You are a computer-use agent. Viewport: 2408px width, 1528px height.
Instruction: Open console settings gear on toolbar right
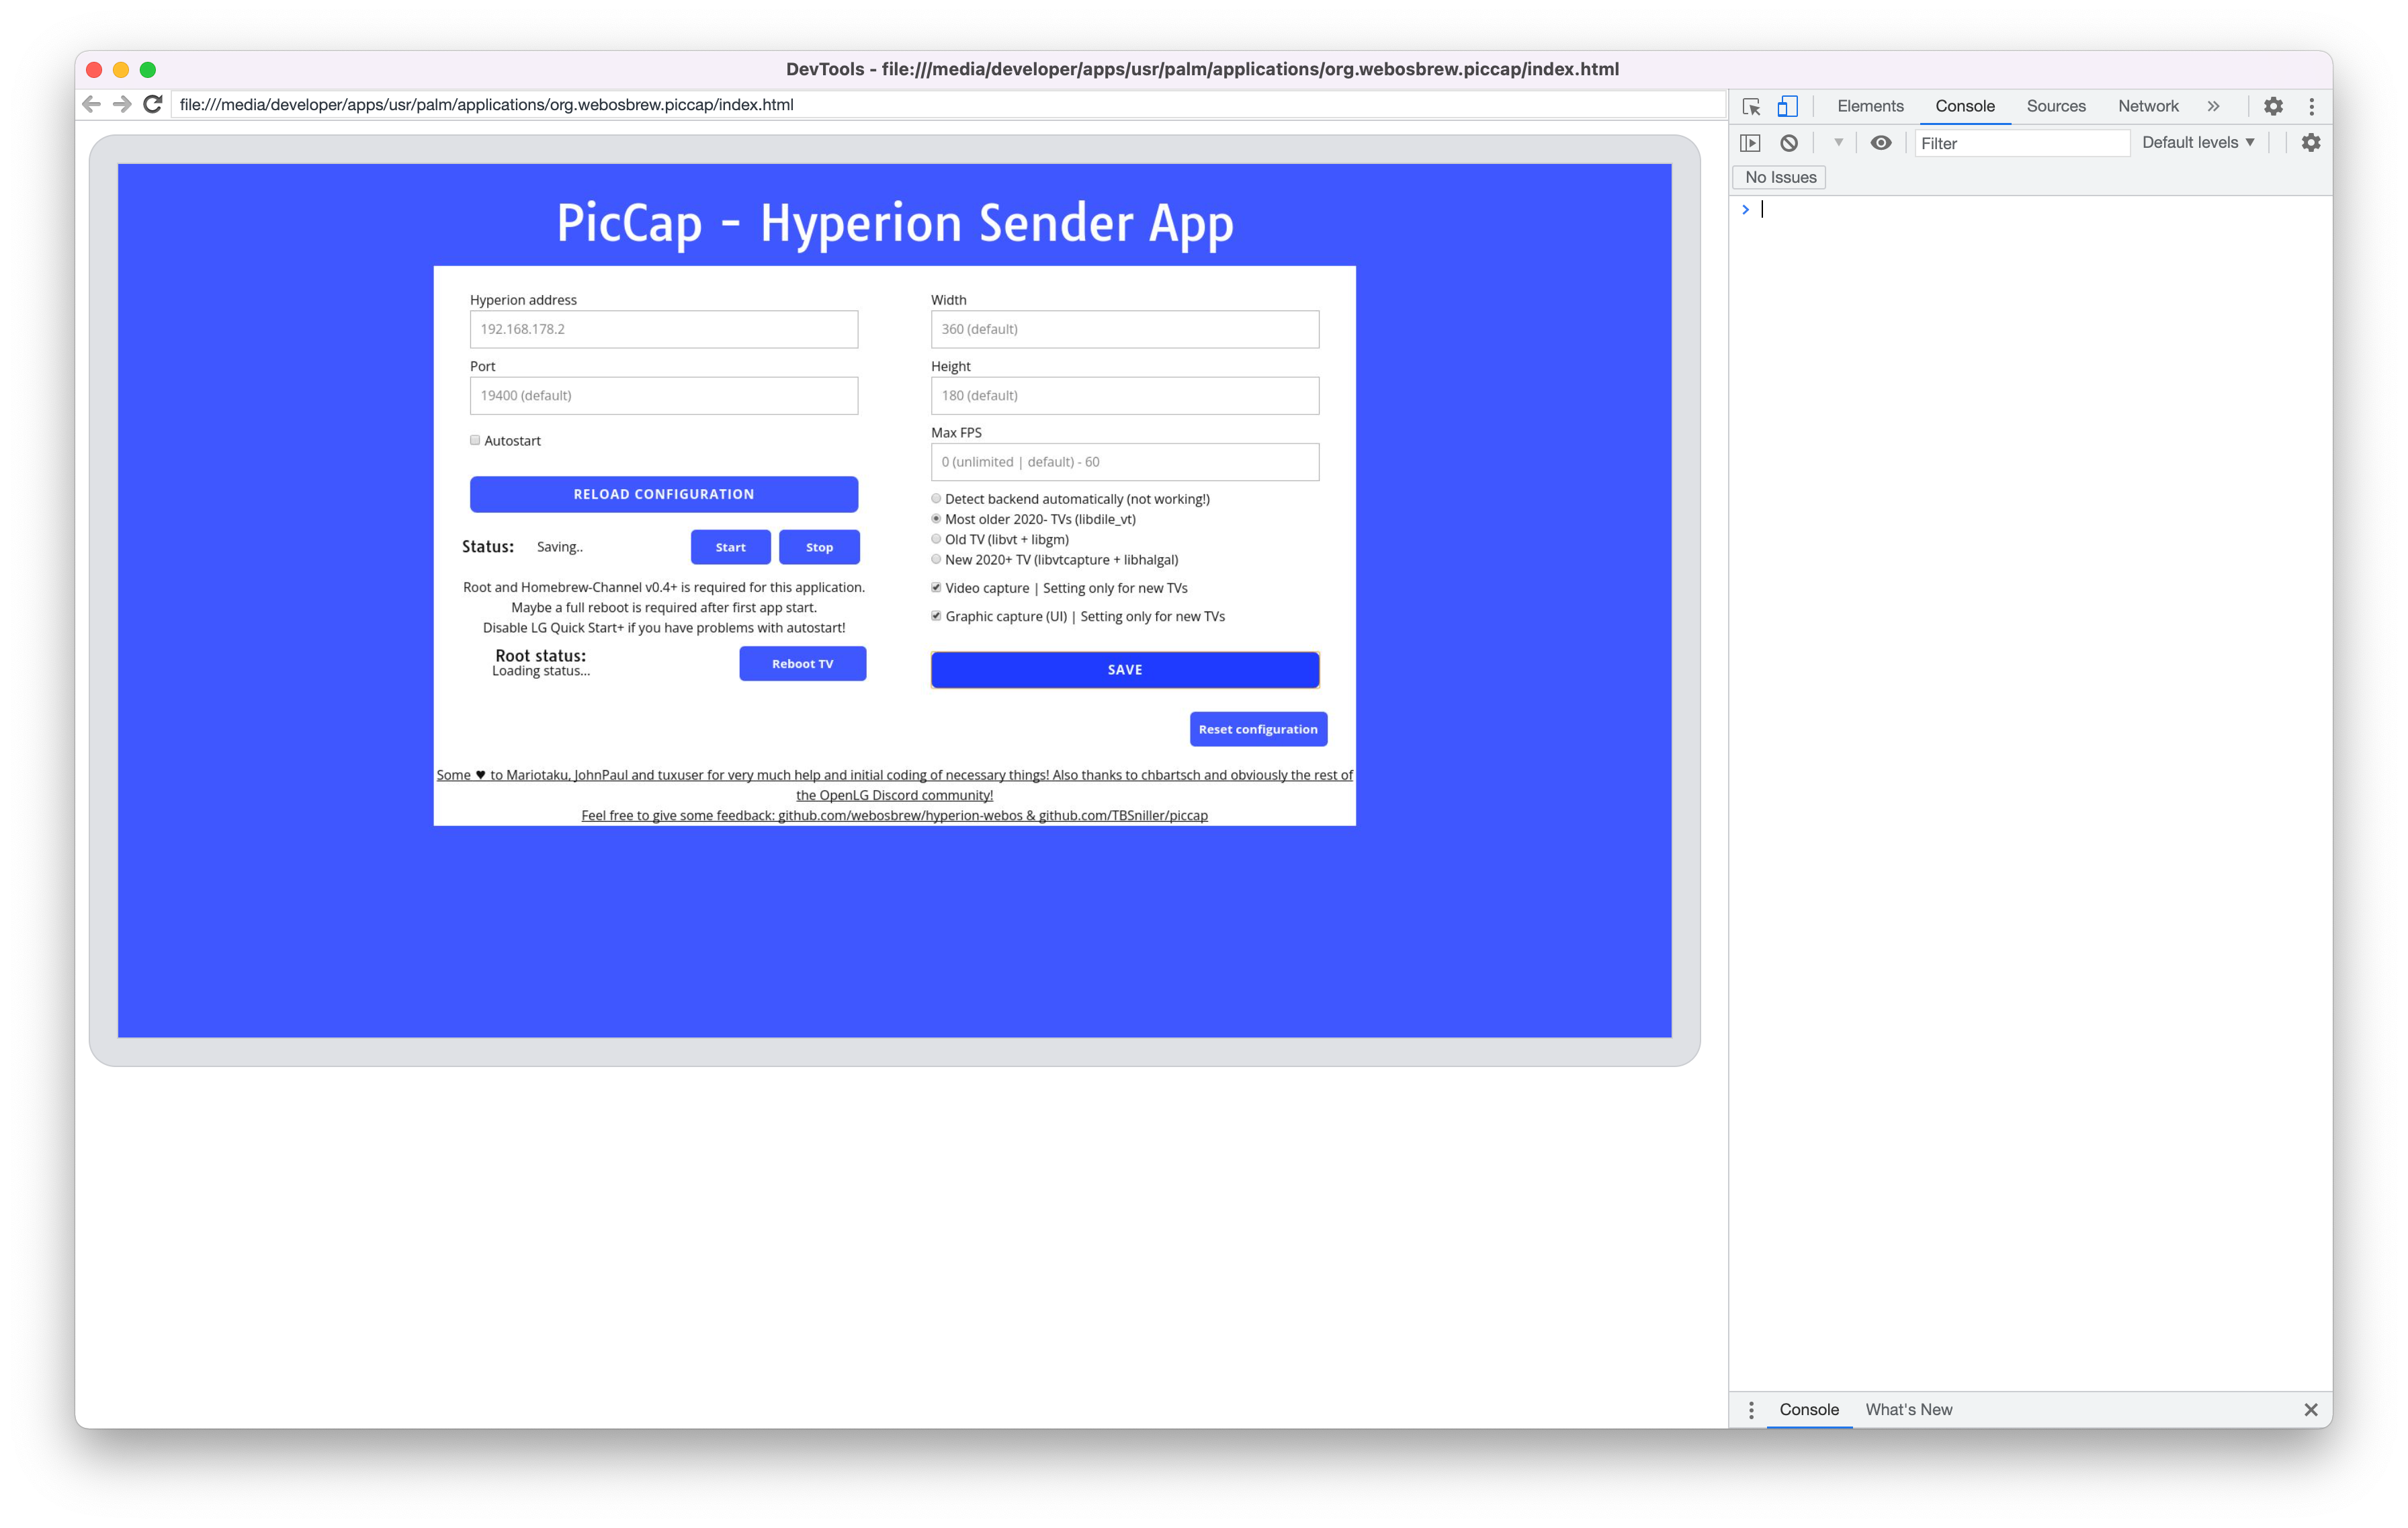point(2312,143)
